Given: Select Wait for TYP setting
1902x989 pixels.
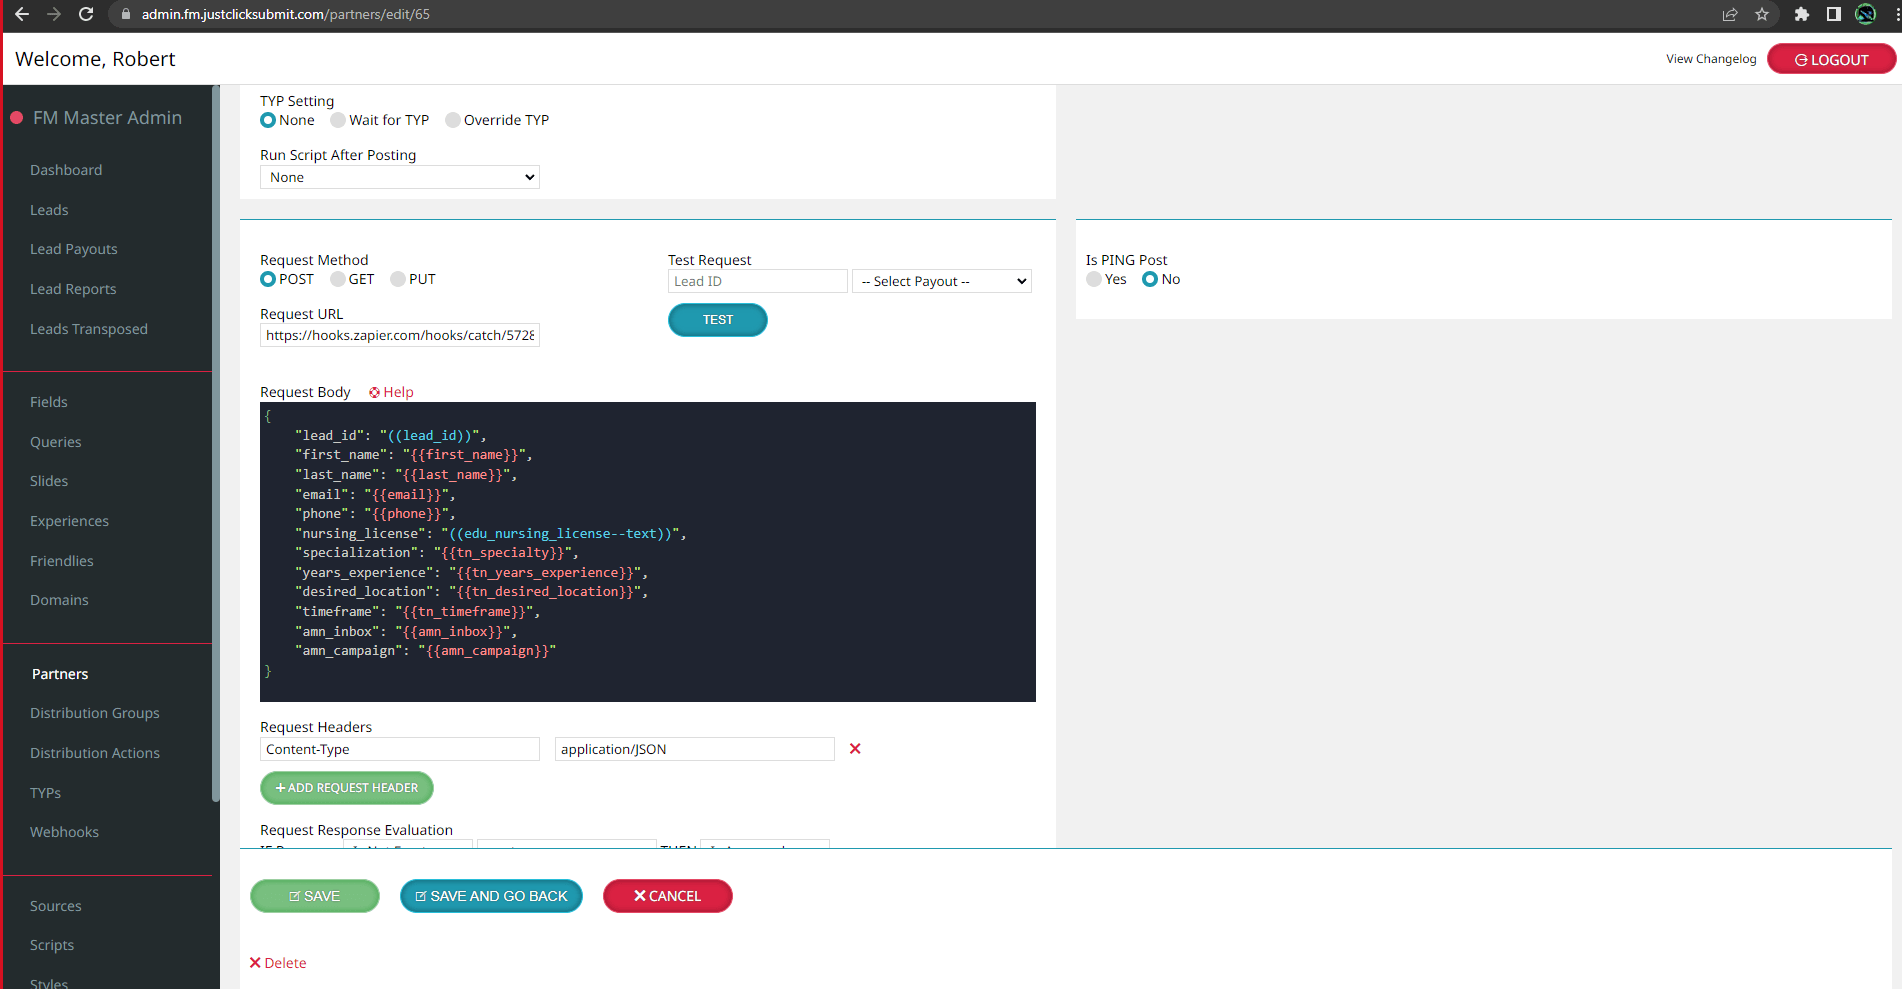Looking at the screenshot, I should (x=339, y=120).
